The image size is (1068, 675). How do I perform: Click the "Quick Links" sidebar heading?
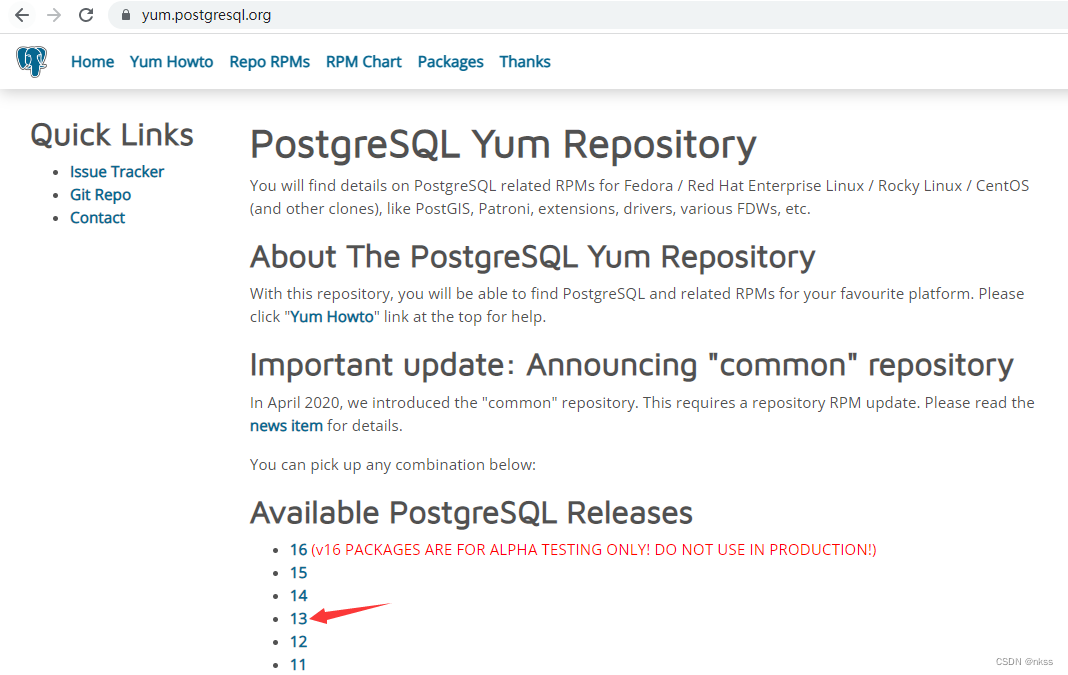click(112, 135)
